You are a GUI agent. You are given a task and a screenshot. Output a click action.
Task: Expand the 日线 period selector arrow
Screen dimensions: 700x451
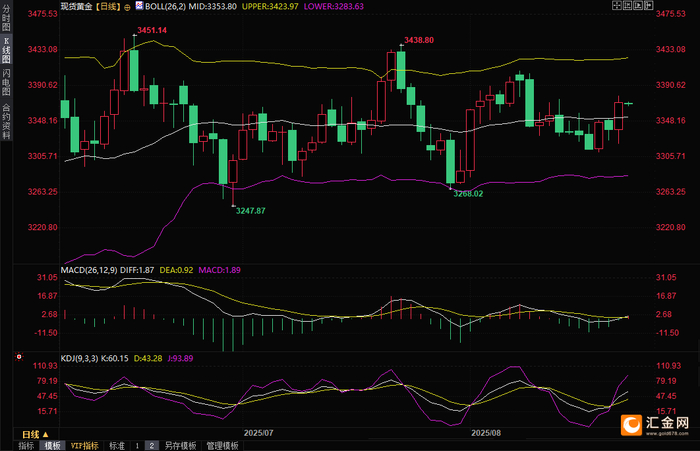point(45,434)
